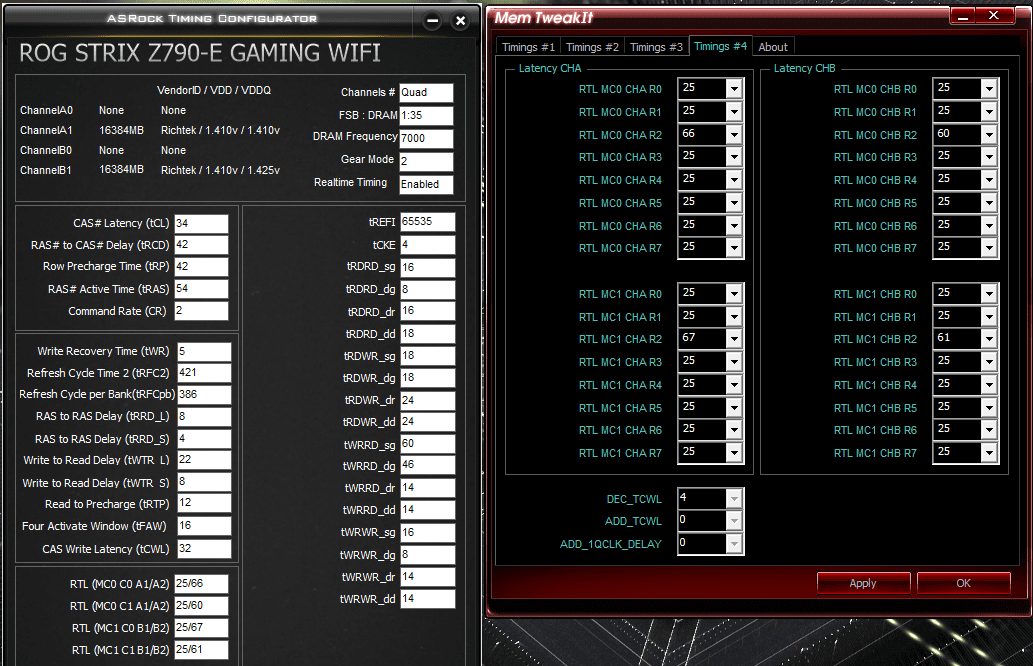Click the Write Recovery Time (tWR) field
Viewport: 1033px width, 666px height.
click(204, 351)
